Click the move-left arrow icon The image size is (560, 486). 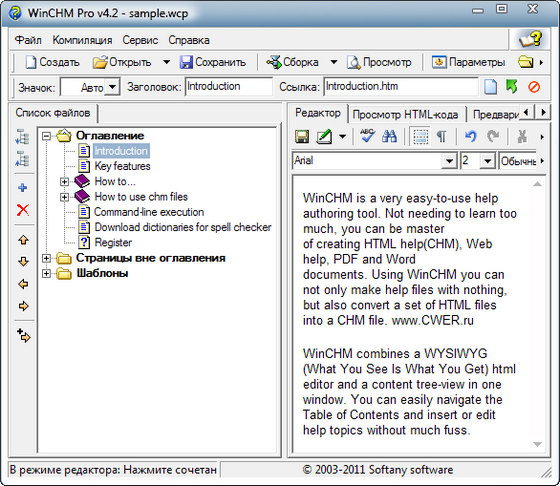tap(24, 284)
